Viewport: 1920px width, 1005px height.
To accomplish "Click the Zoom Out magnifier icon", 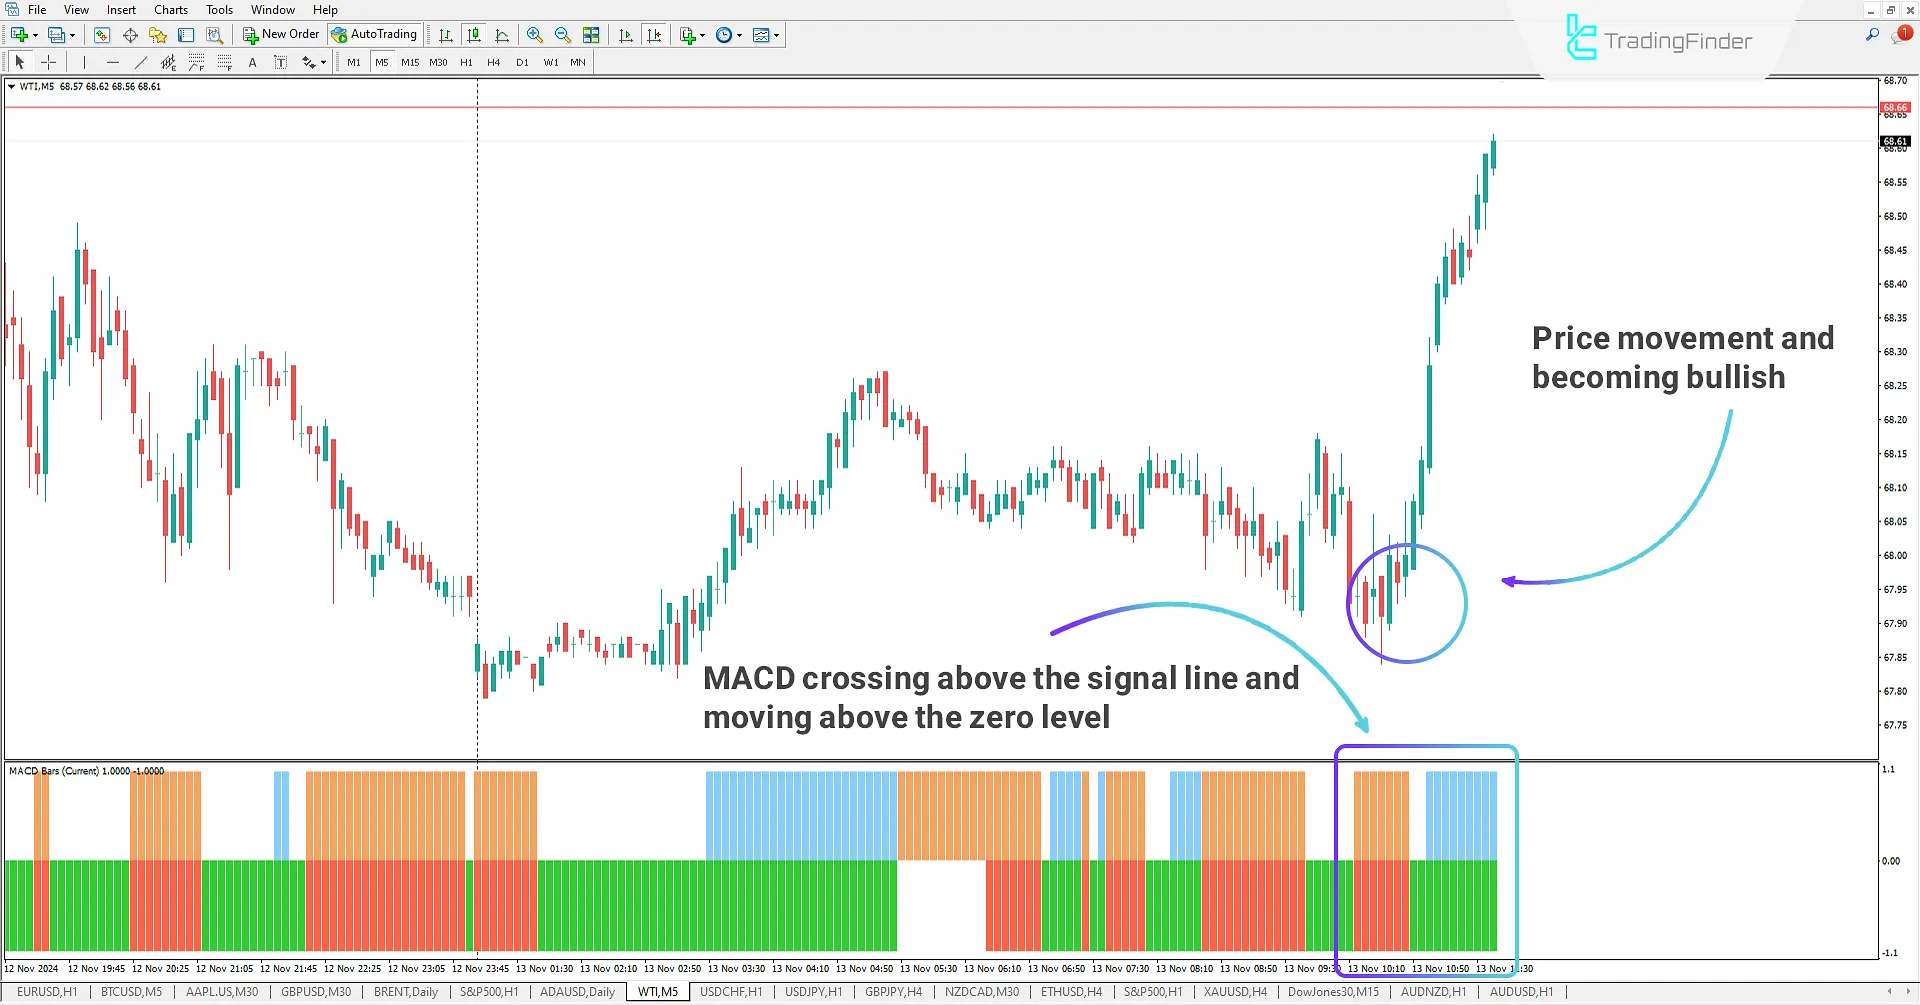I will (563, 35).
